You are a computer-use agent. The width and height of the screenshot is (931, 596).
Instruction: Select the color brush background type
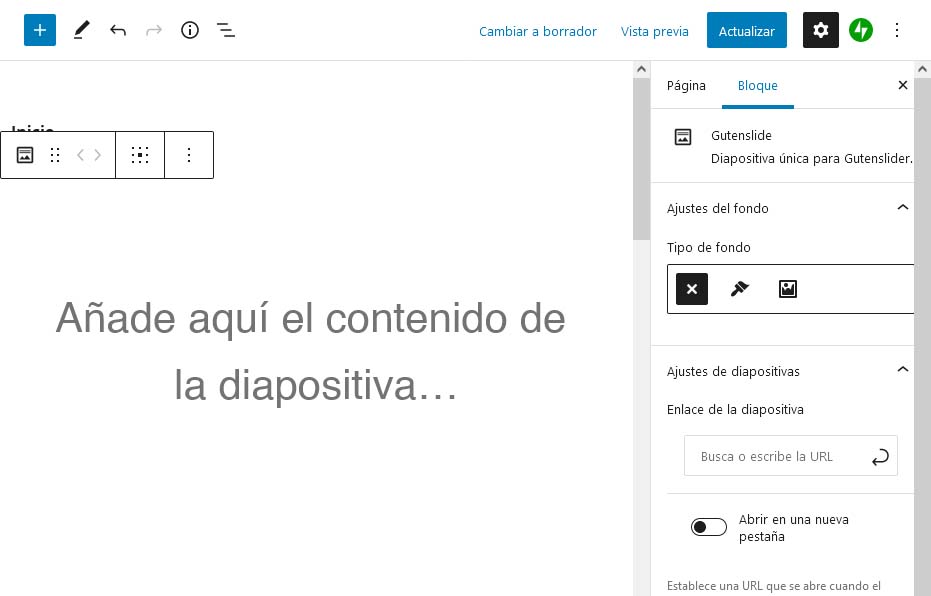pyautogui.click(x=739, y=289)
